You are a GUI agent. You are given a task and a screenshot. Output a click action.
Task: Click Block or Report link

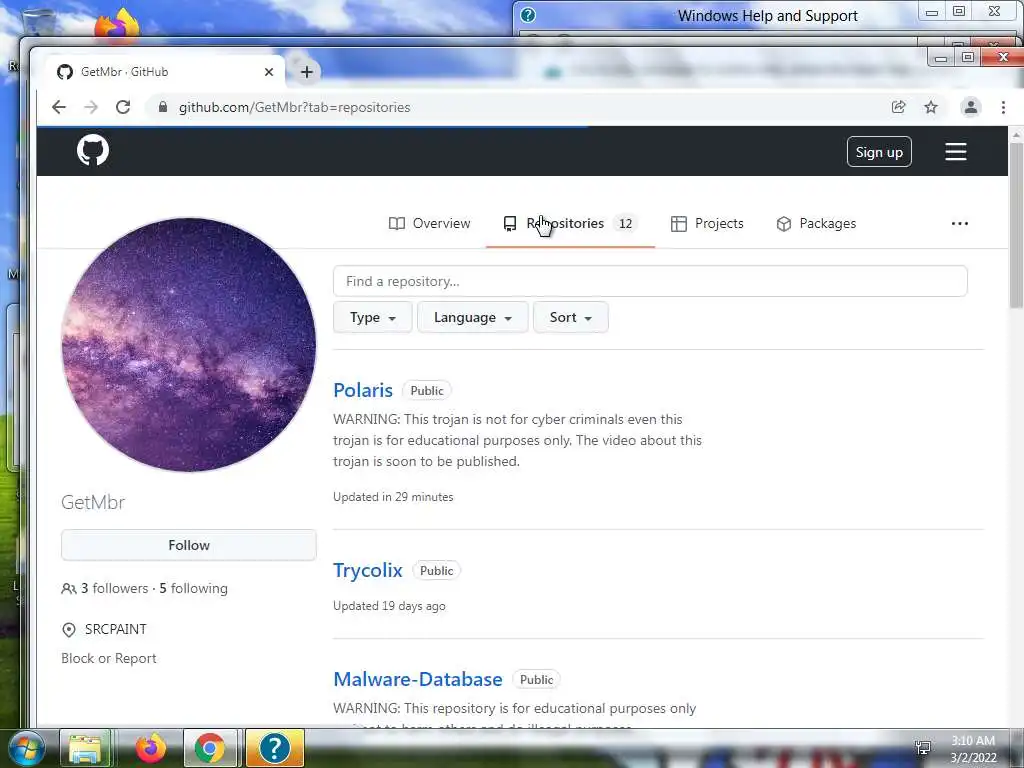[x=108, y=658]
